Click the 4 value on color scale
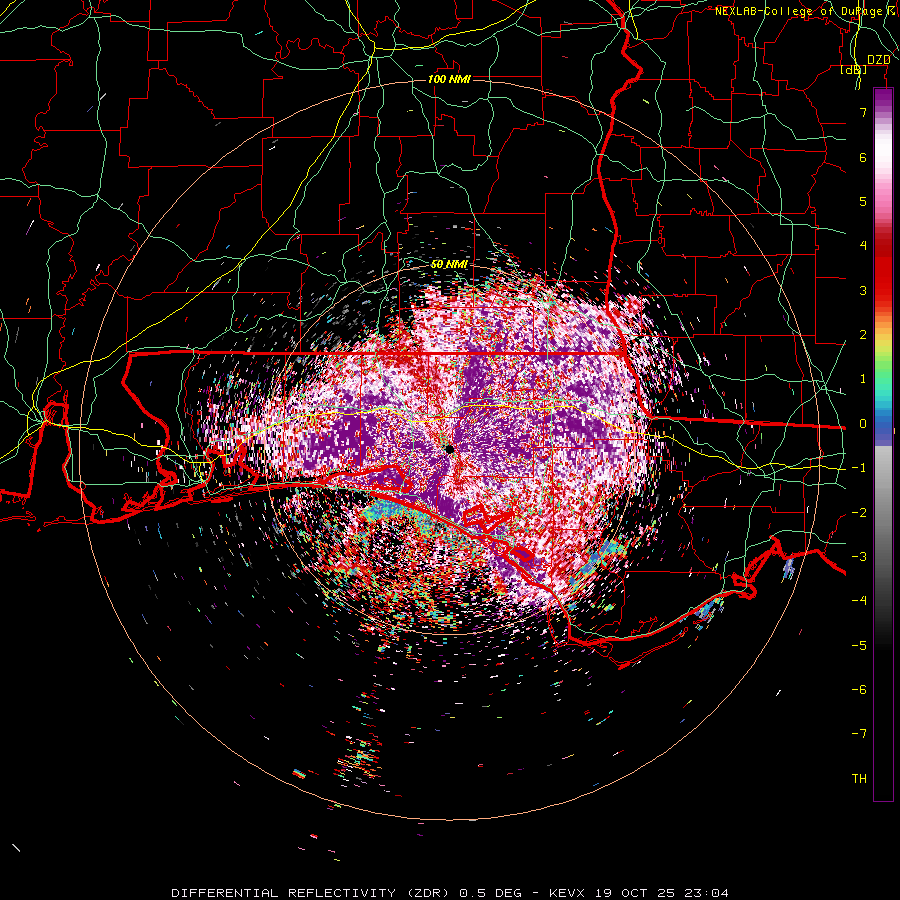Viewport: 900px width, 900px height. pyautogui.click(x=863, y=246)
